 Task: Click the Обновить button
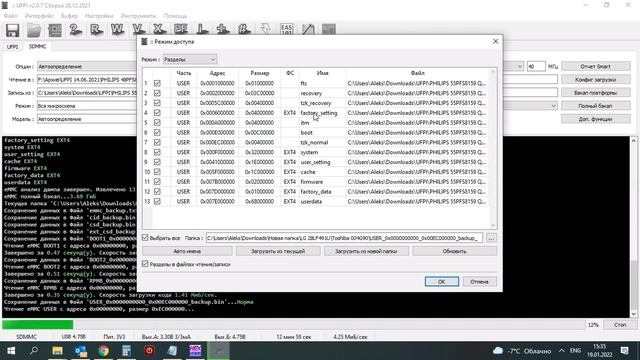454,251
